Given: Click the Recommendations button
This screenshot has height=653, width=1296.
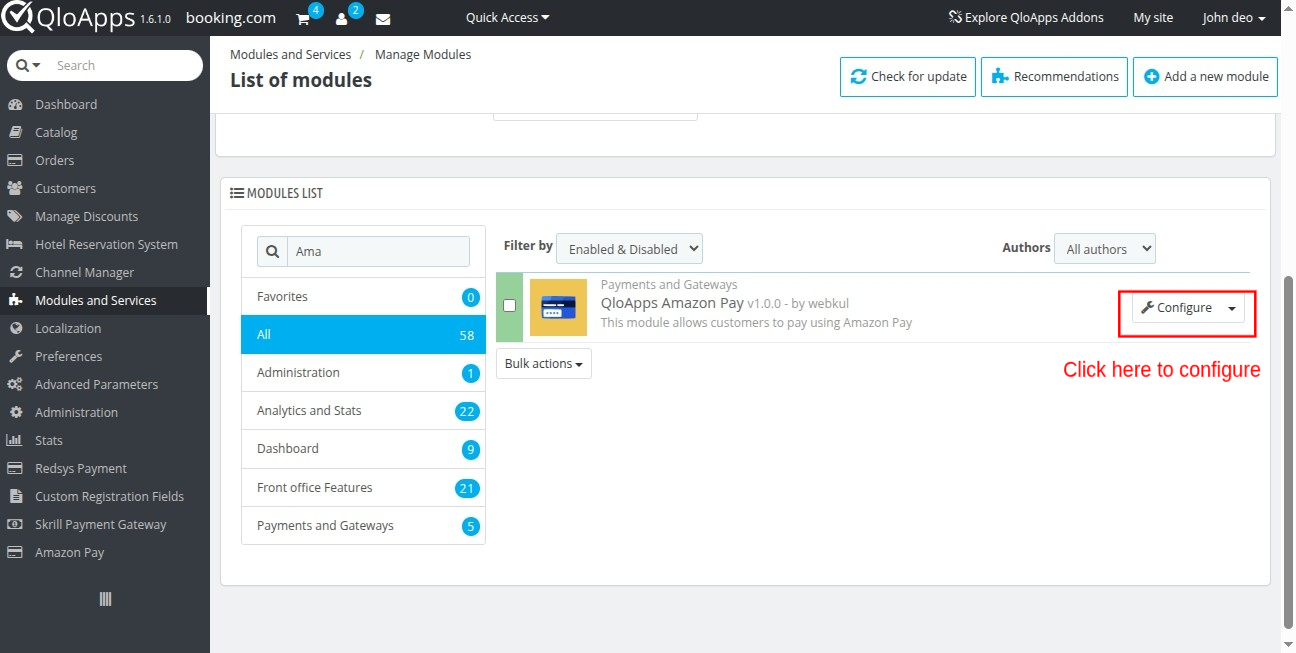Looking at the screenshot, I should point(1054,76).
